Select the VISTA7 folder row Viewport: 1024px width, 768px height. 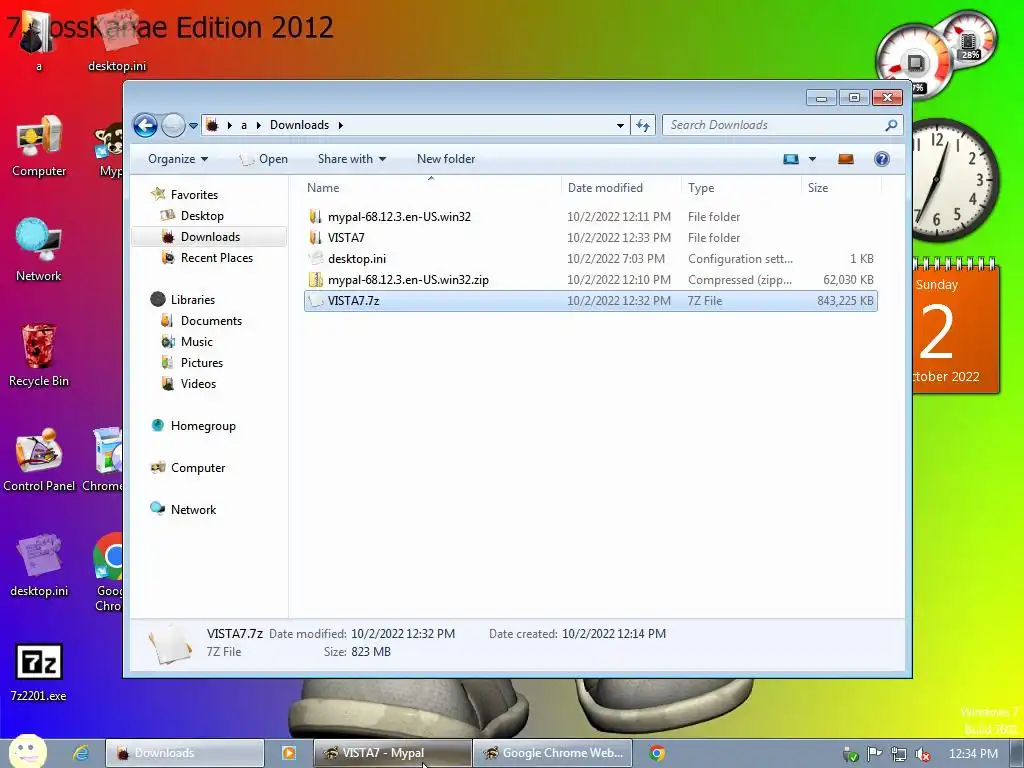click(590, 238)
